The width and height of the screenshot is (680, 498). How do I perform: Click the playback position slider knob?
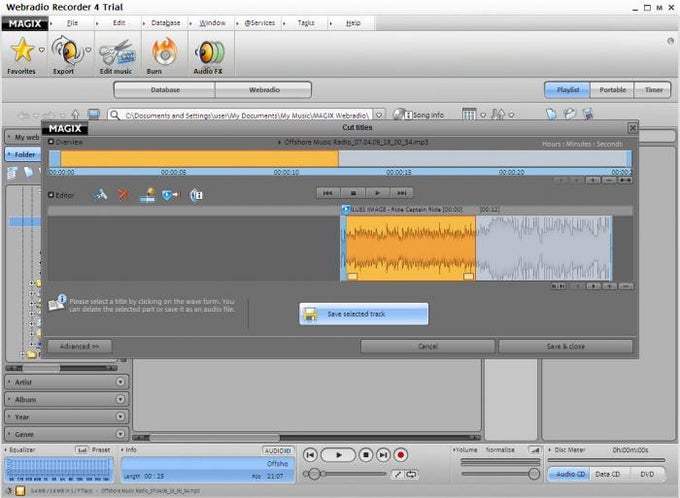[314, 474]
